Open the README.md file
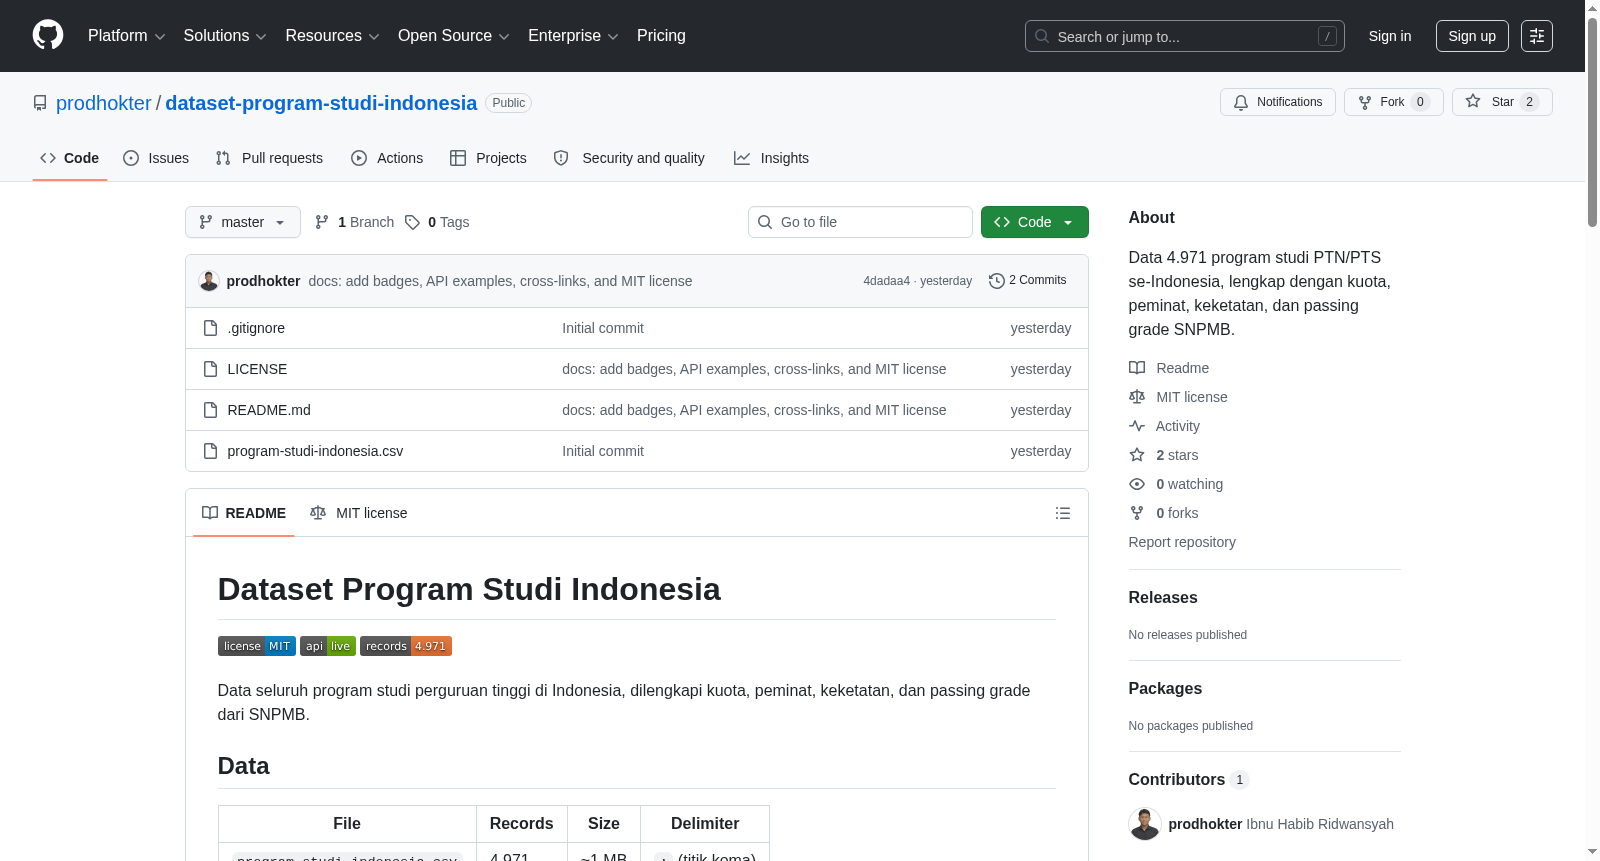 coord(269,410)
